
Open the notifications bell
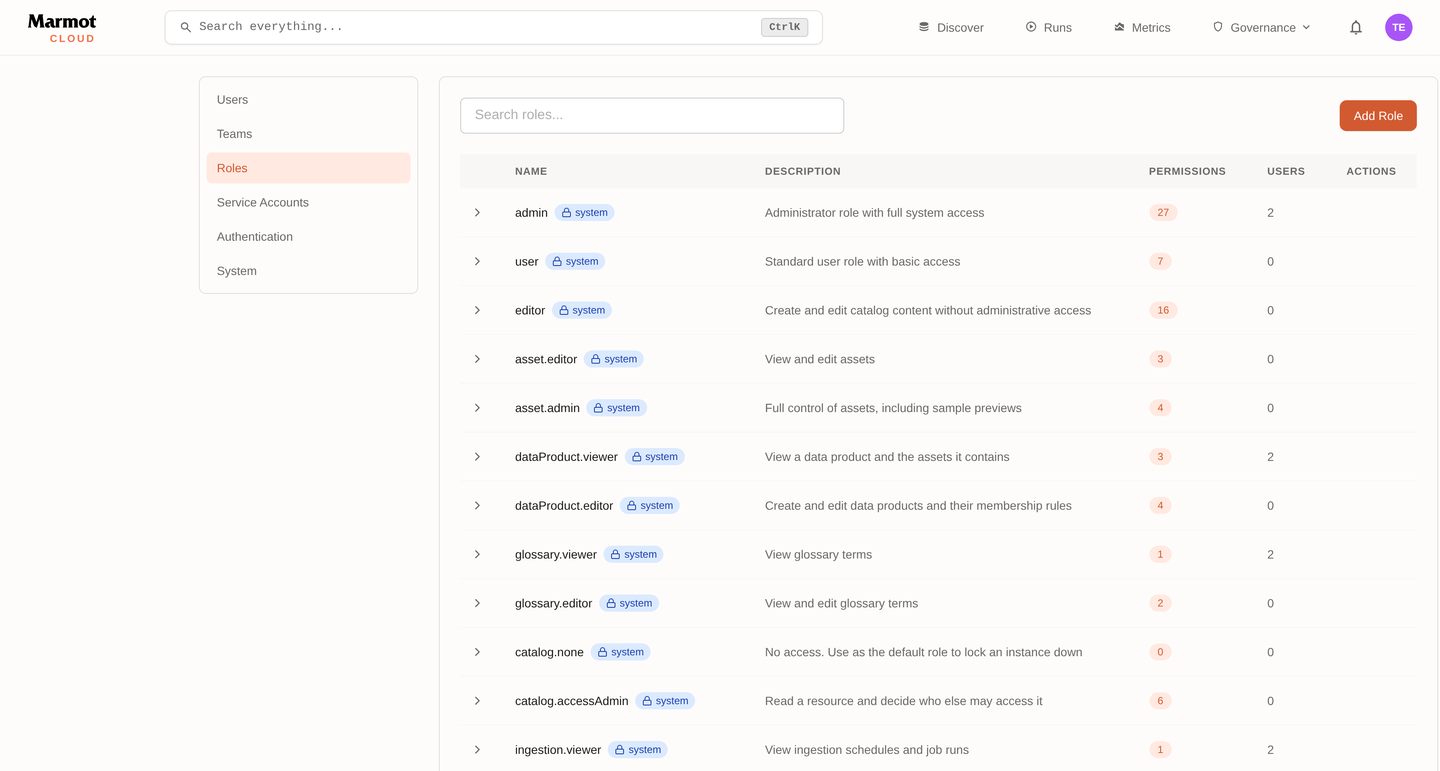[1356, 28]
